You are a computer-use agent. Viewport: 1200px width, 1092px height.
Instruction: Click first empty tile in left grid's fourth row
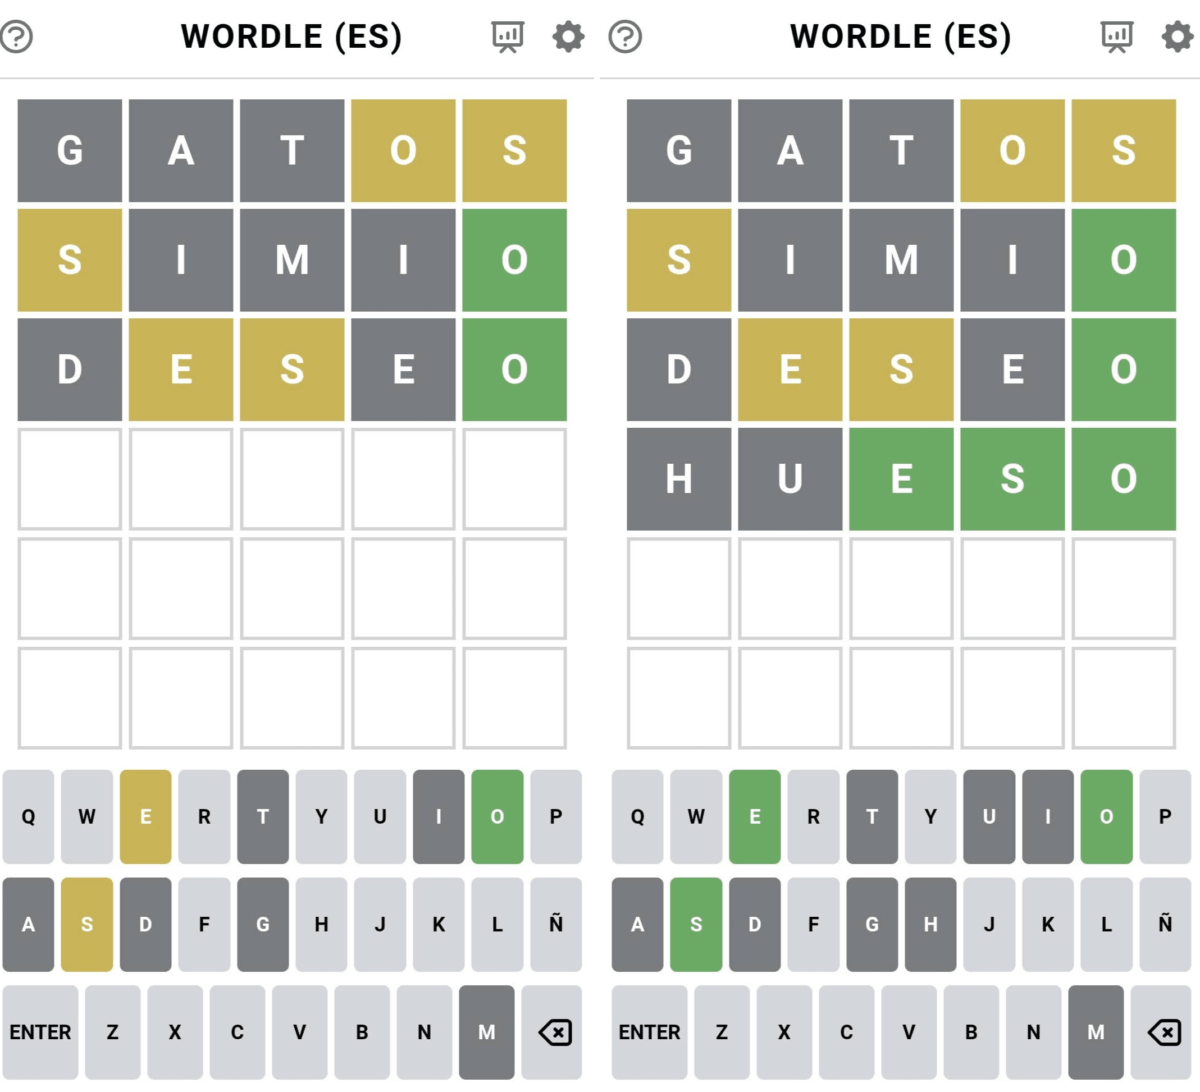(x=70, y=479)
